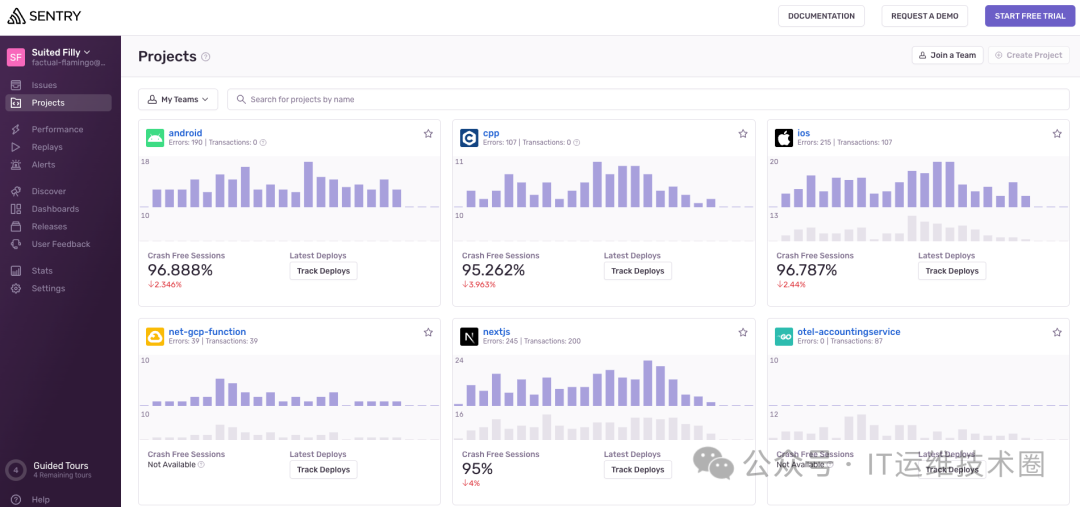Open the nextjs project link
Screen dimensions: 1080x507
pos(496,331)
